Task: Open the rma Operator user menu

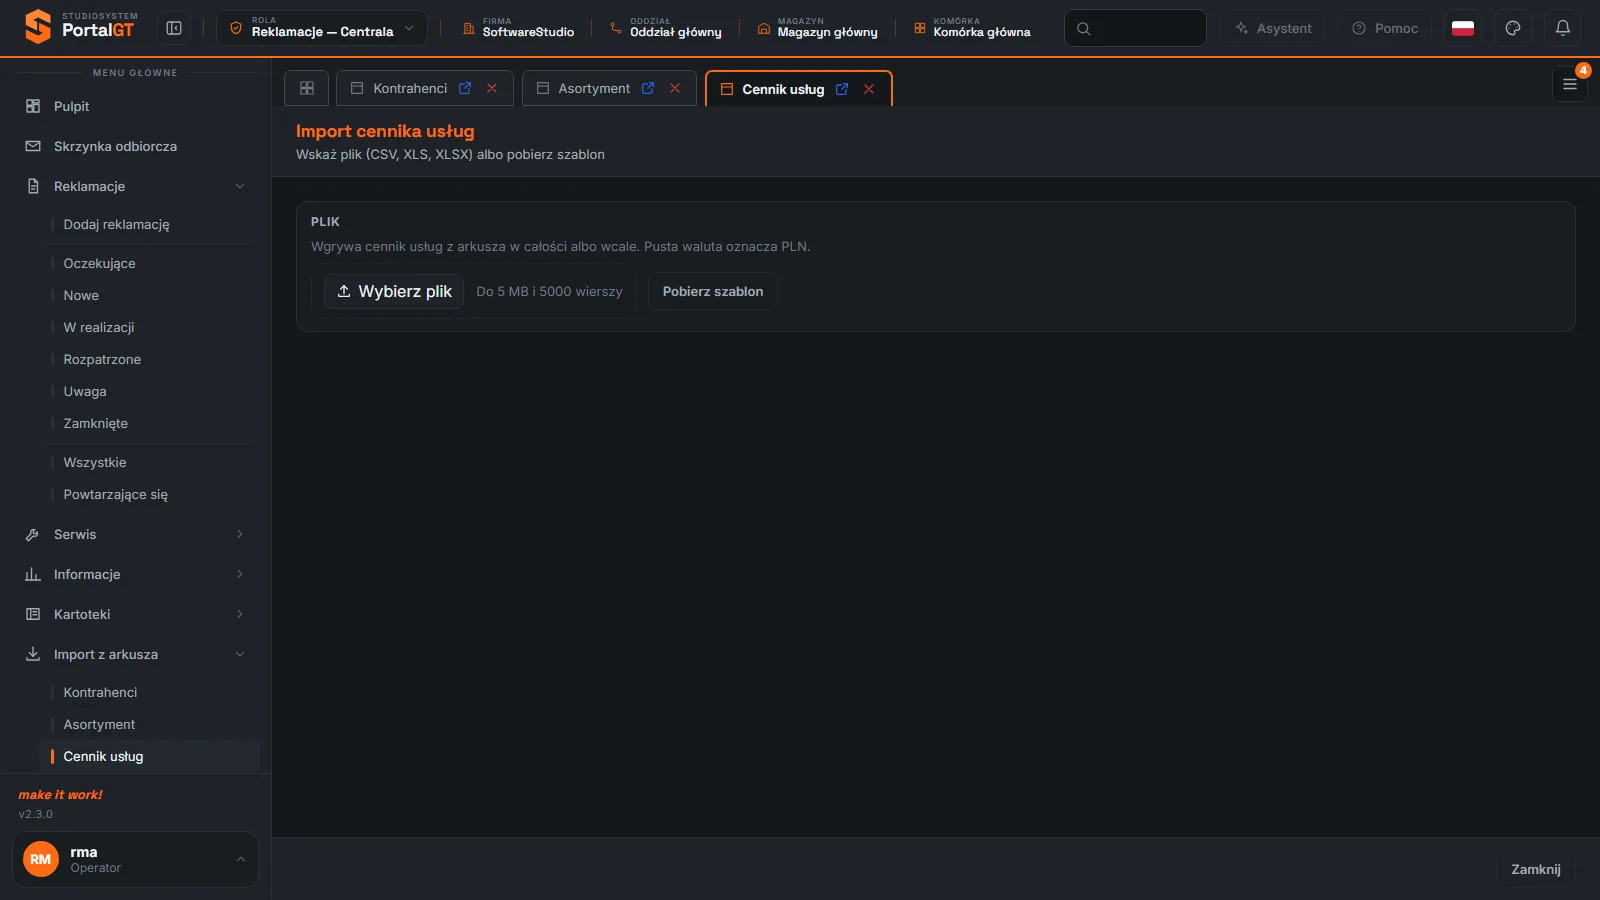Action: pos(135,859)
